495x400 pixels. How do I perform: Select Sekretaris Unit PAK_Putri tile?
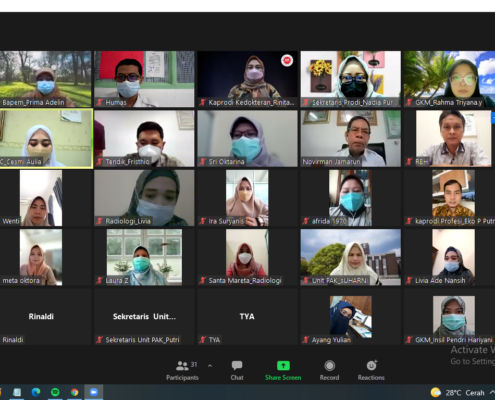[144, 316]
